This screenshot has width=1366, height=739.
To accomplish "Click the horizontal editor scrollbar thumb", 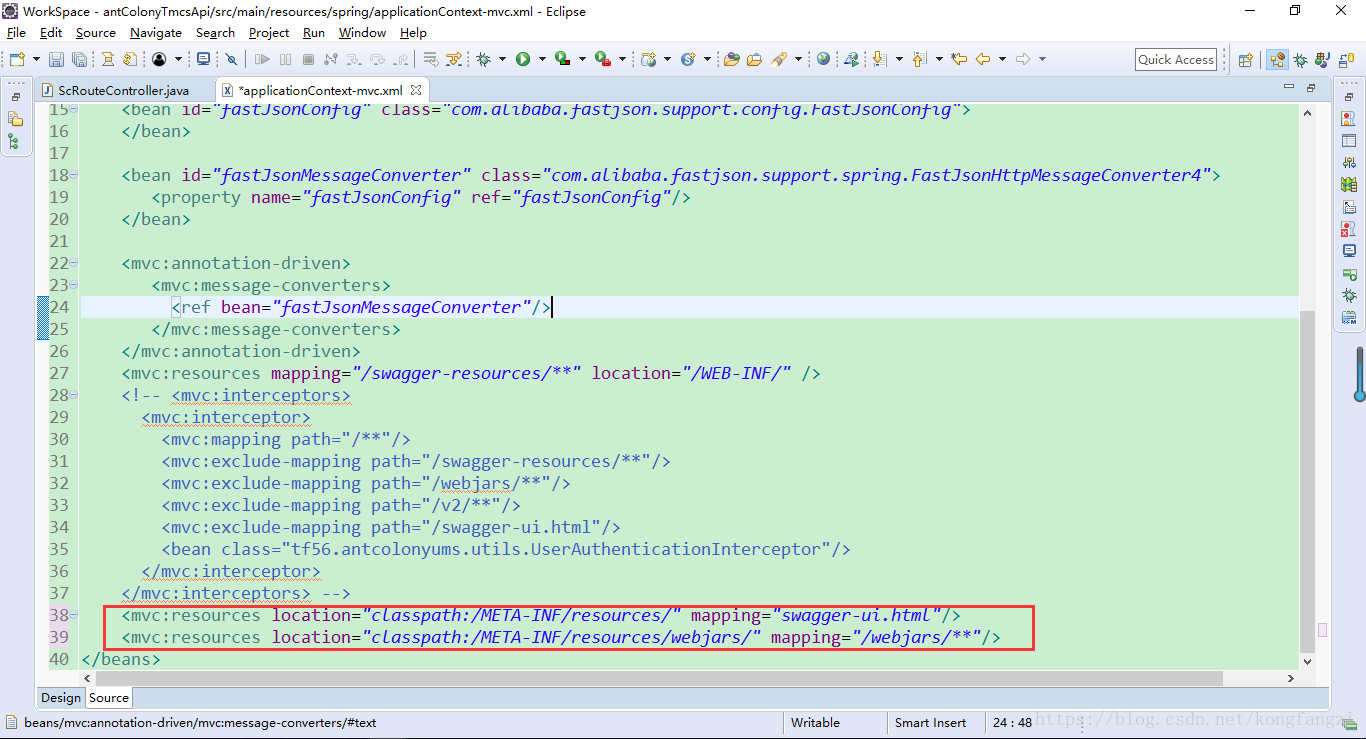I will click(659, 678).
